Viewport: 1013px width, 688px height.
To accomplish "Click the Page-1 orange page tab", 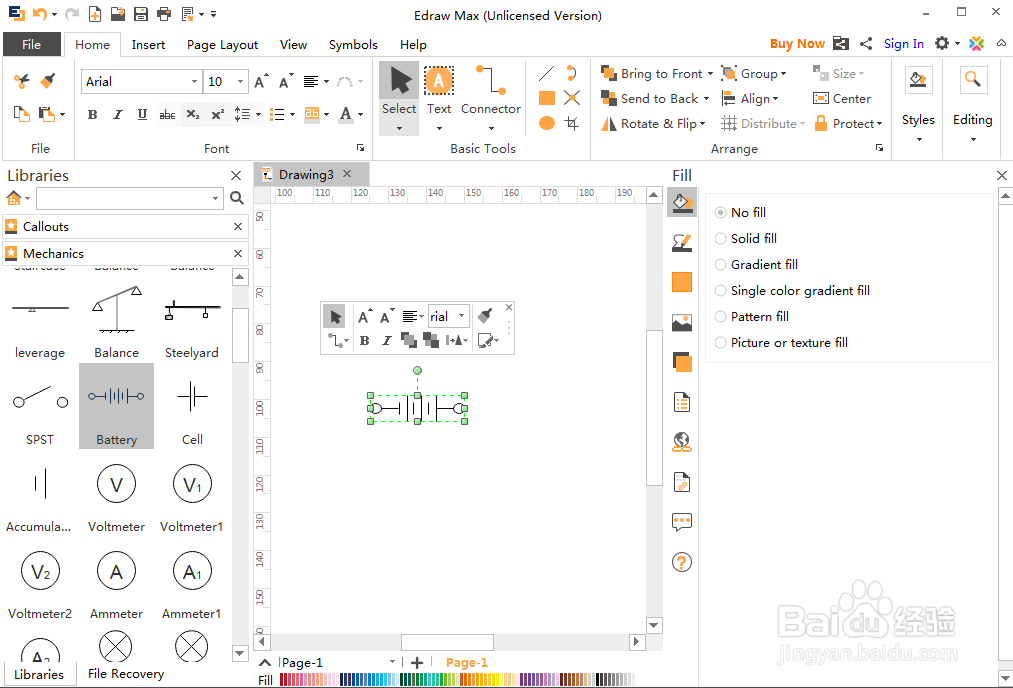I will pyautogui.click(x=466, y=663).
